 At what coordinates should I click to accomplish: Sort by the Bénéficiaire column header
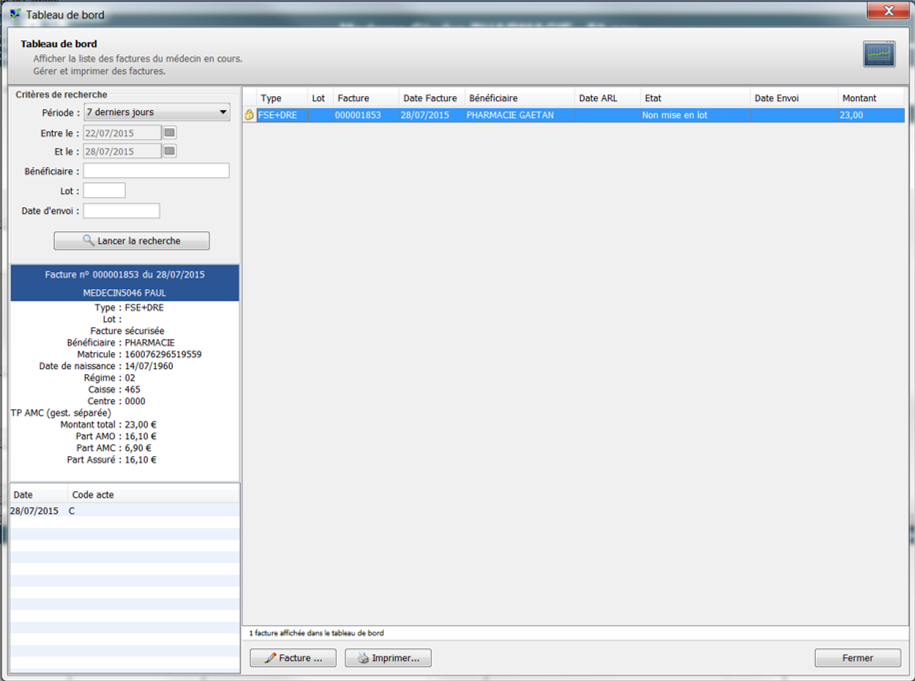[x=520, y=98]
